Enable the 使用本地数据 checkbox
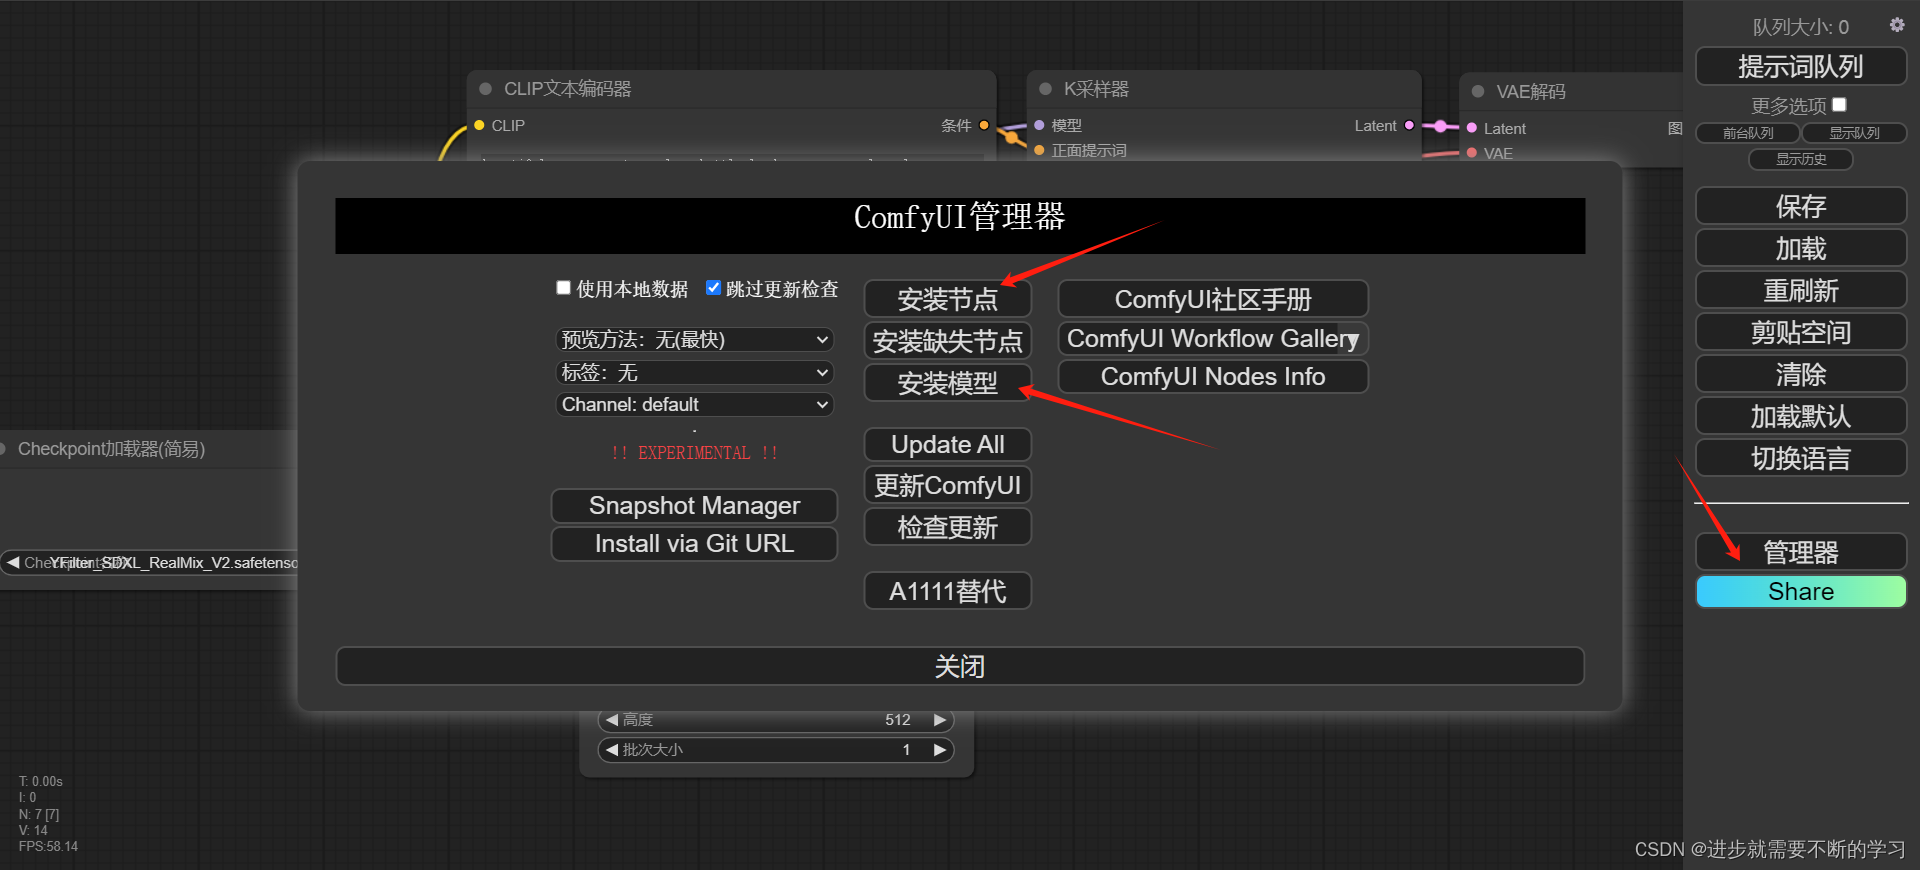This screenshot has width=1920, height=870. tap(564, 288)
